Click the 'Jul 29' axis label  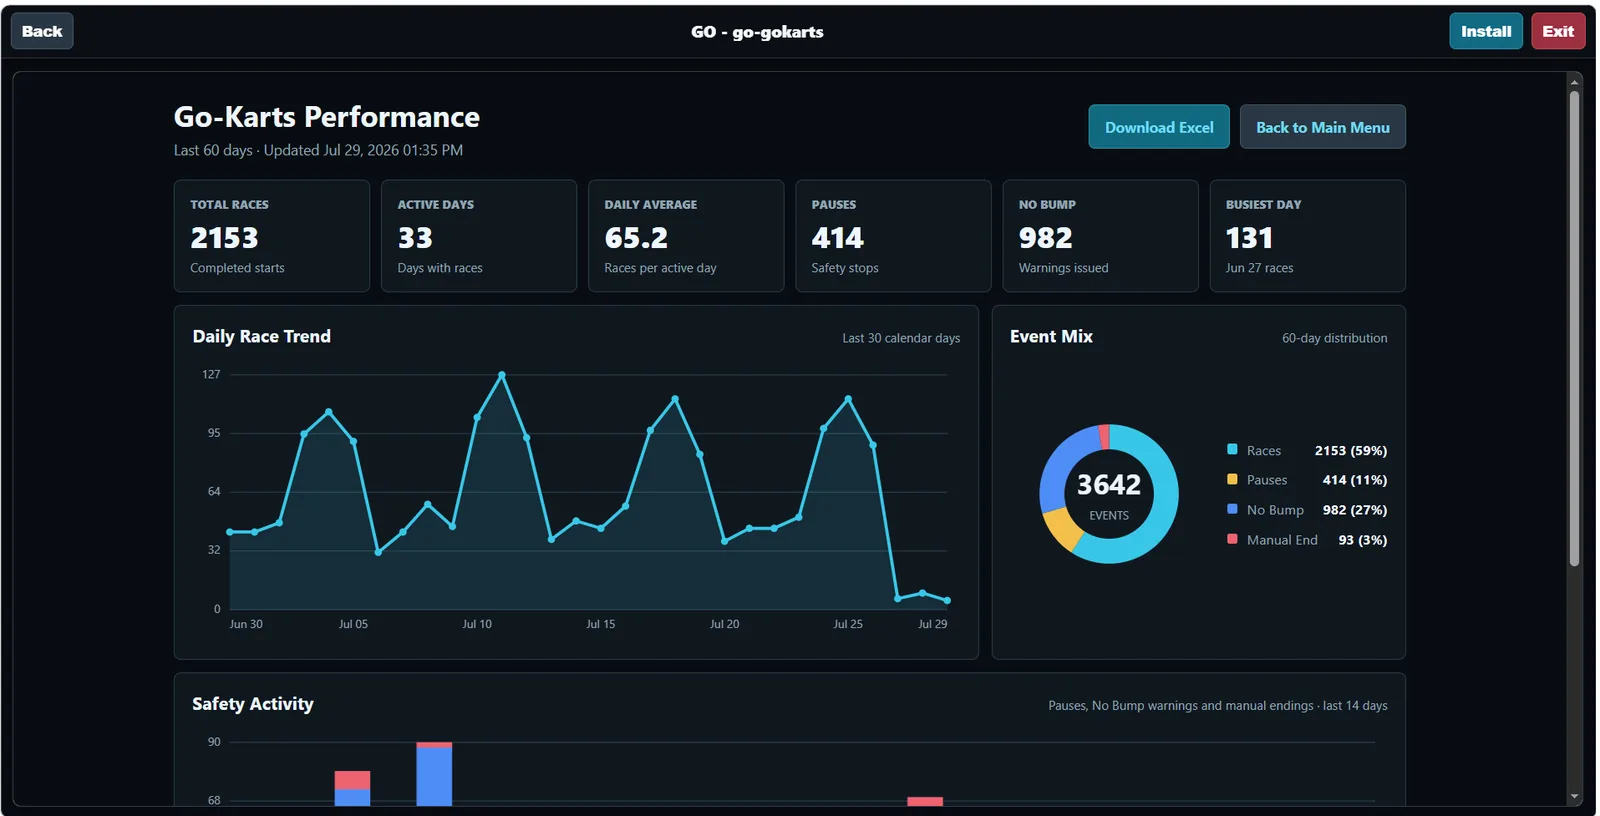pos(933,624)
